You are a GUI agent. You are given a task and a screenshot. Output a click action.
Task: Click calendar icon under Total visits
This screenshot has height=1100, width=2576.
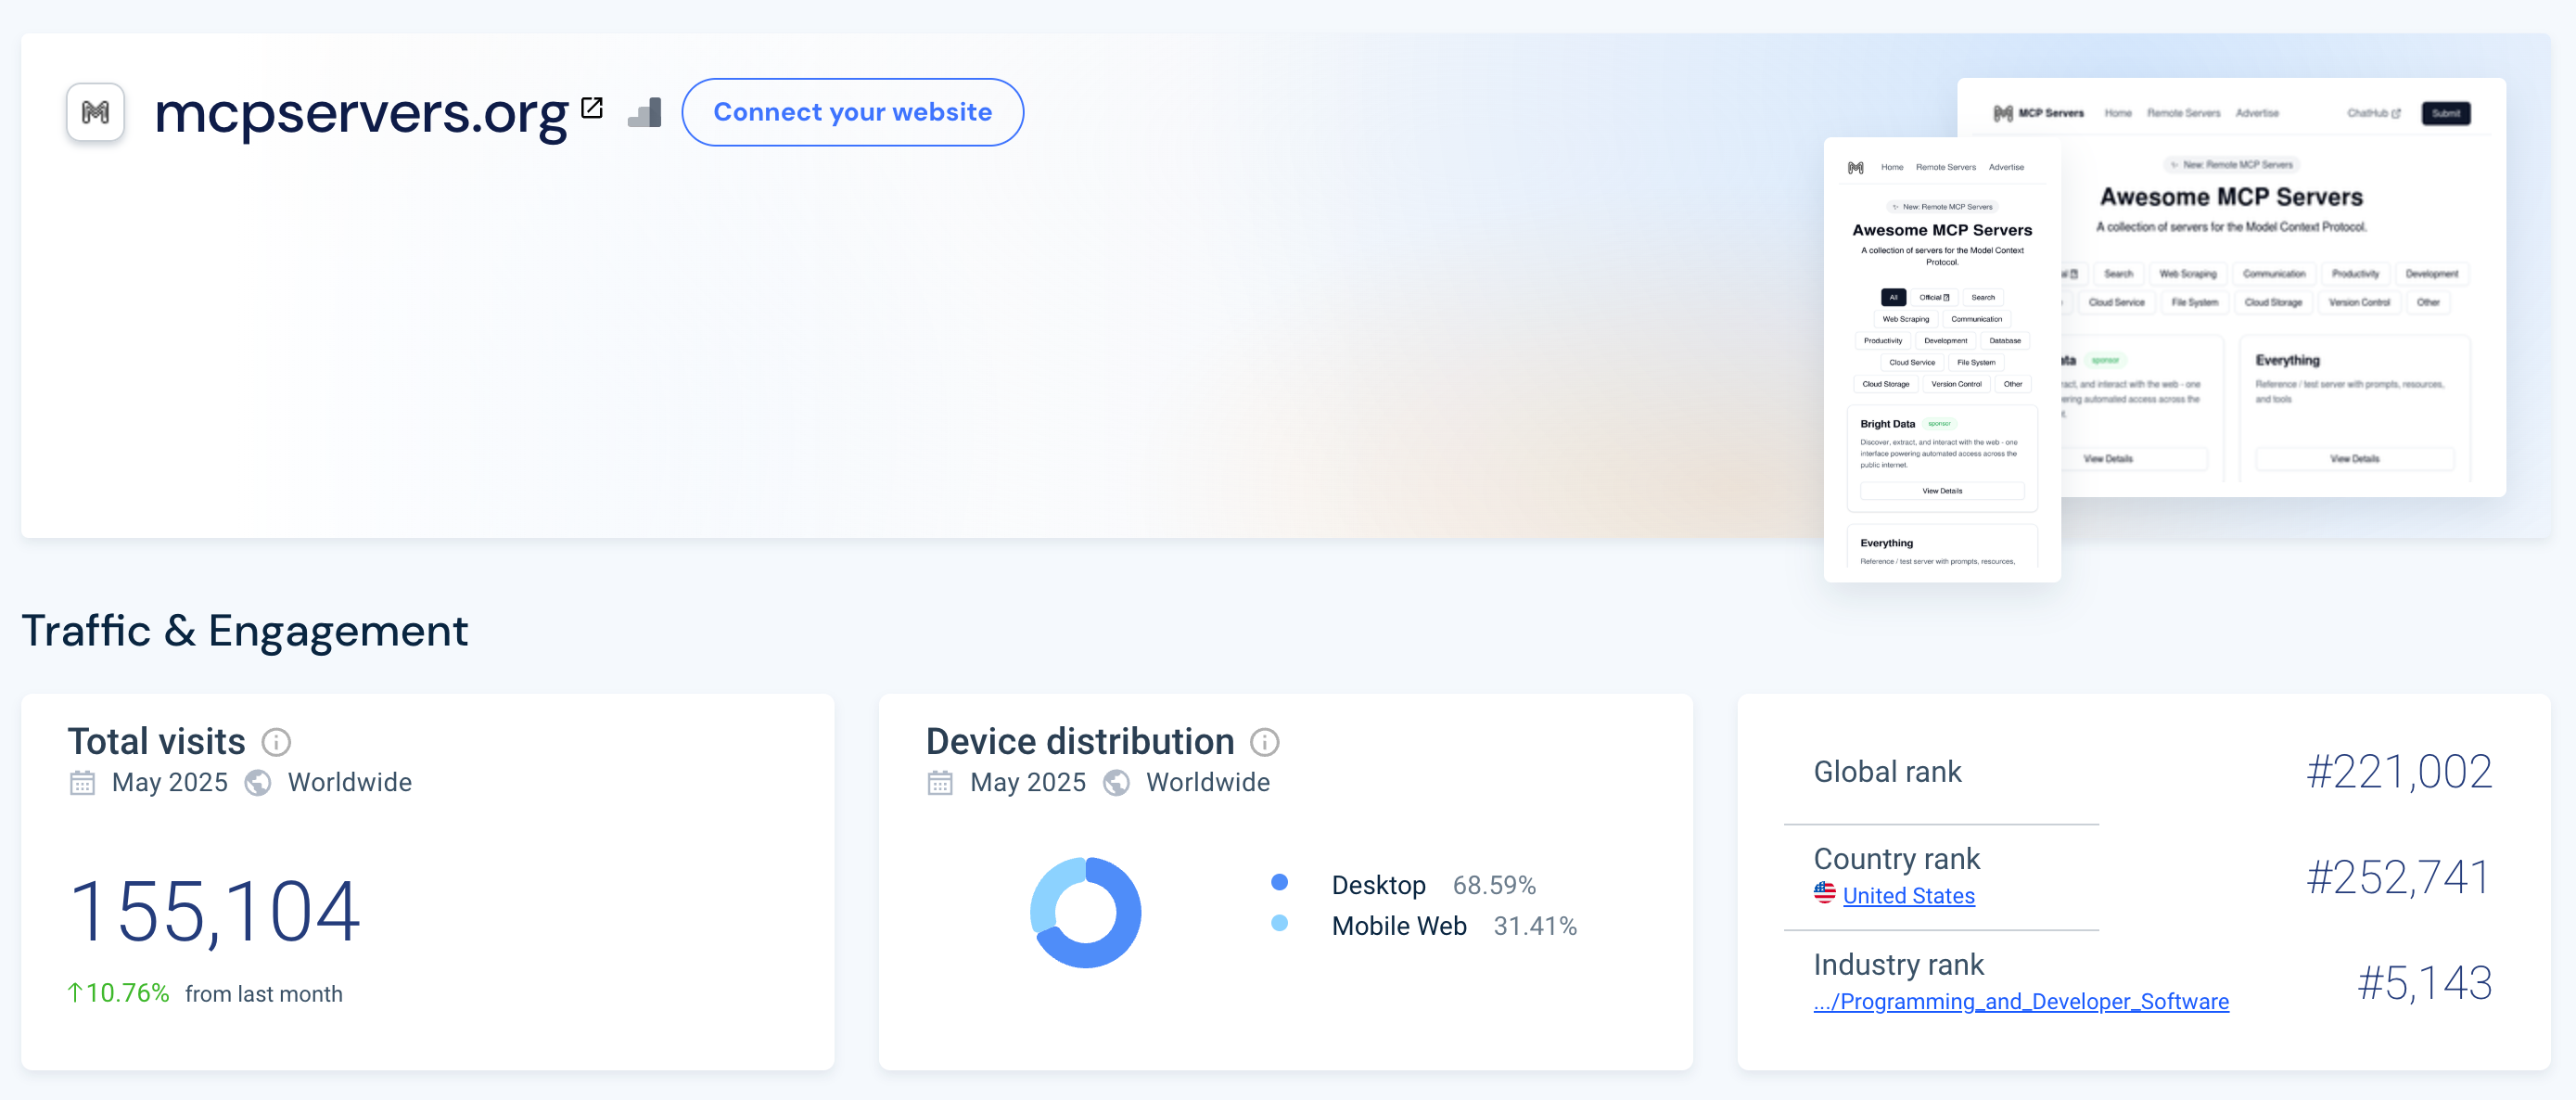click(x=82, y=782)
